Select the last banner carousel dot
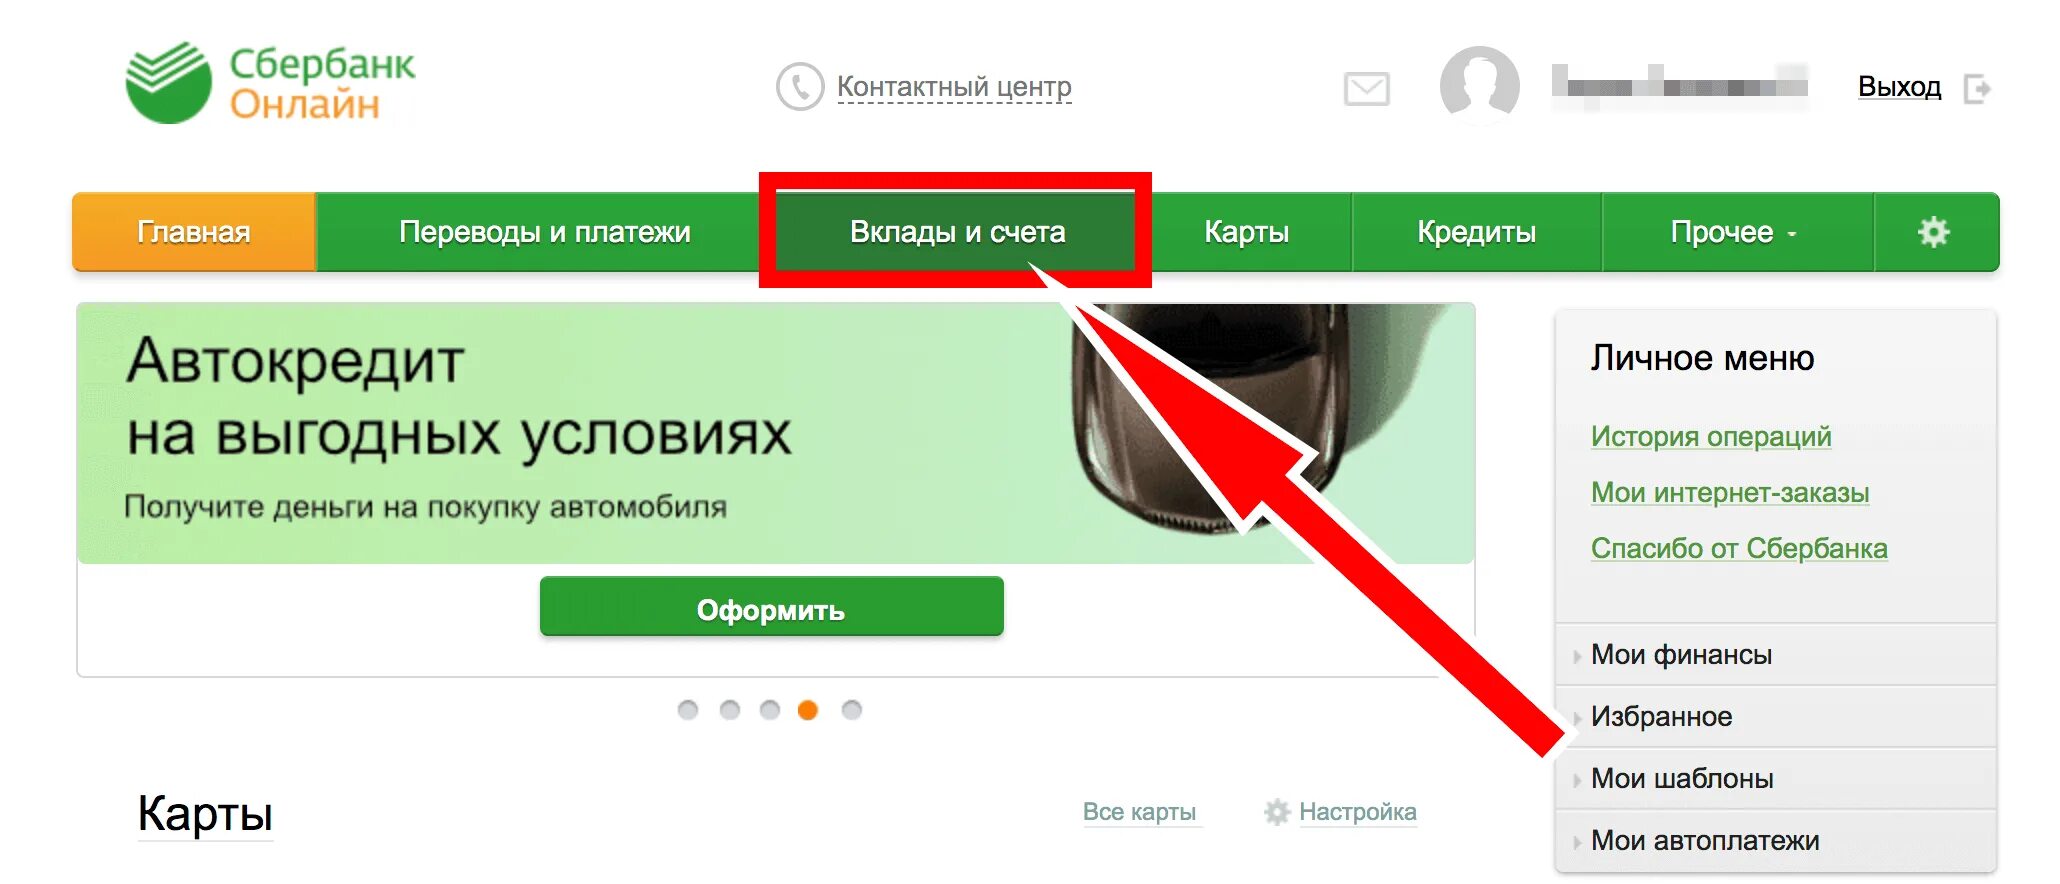Screen dimensions: 2060x884 pos(852,710)
